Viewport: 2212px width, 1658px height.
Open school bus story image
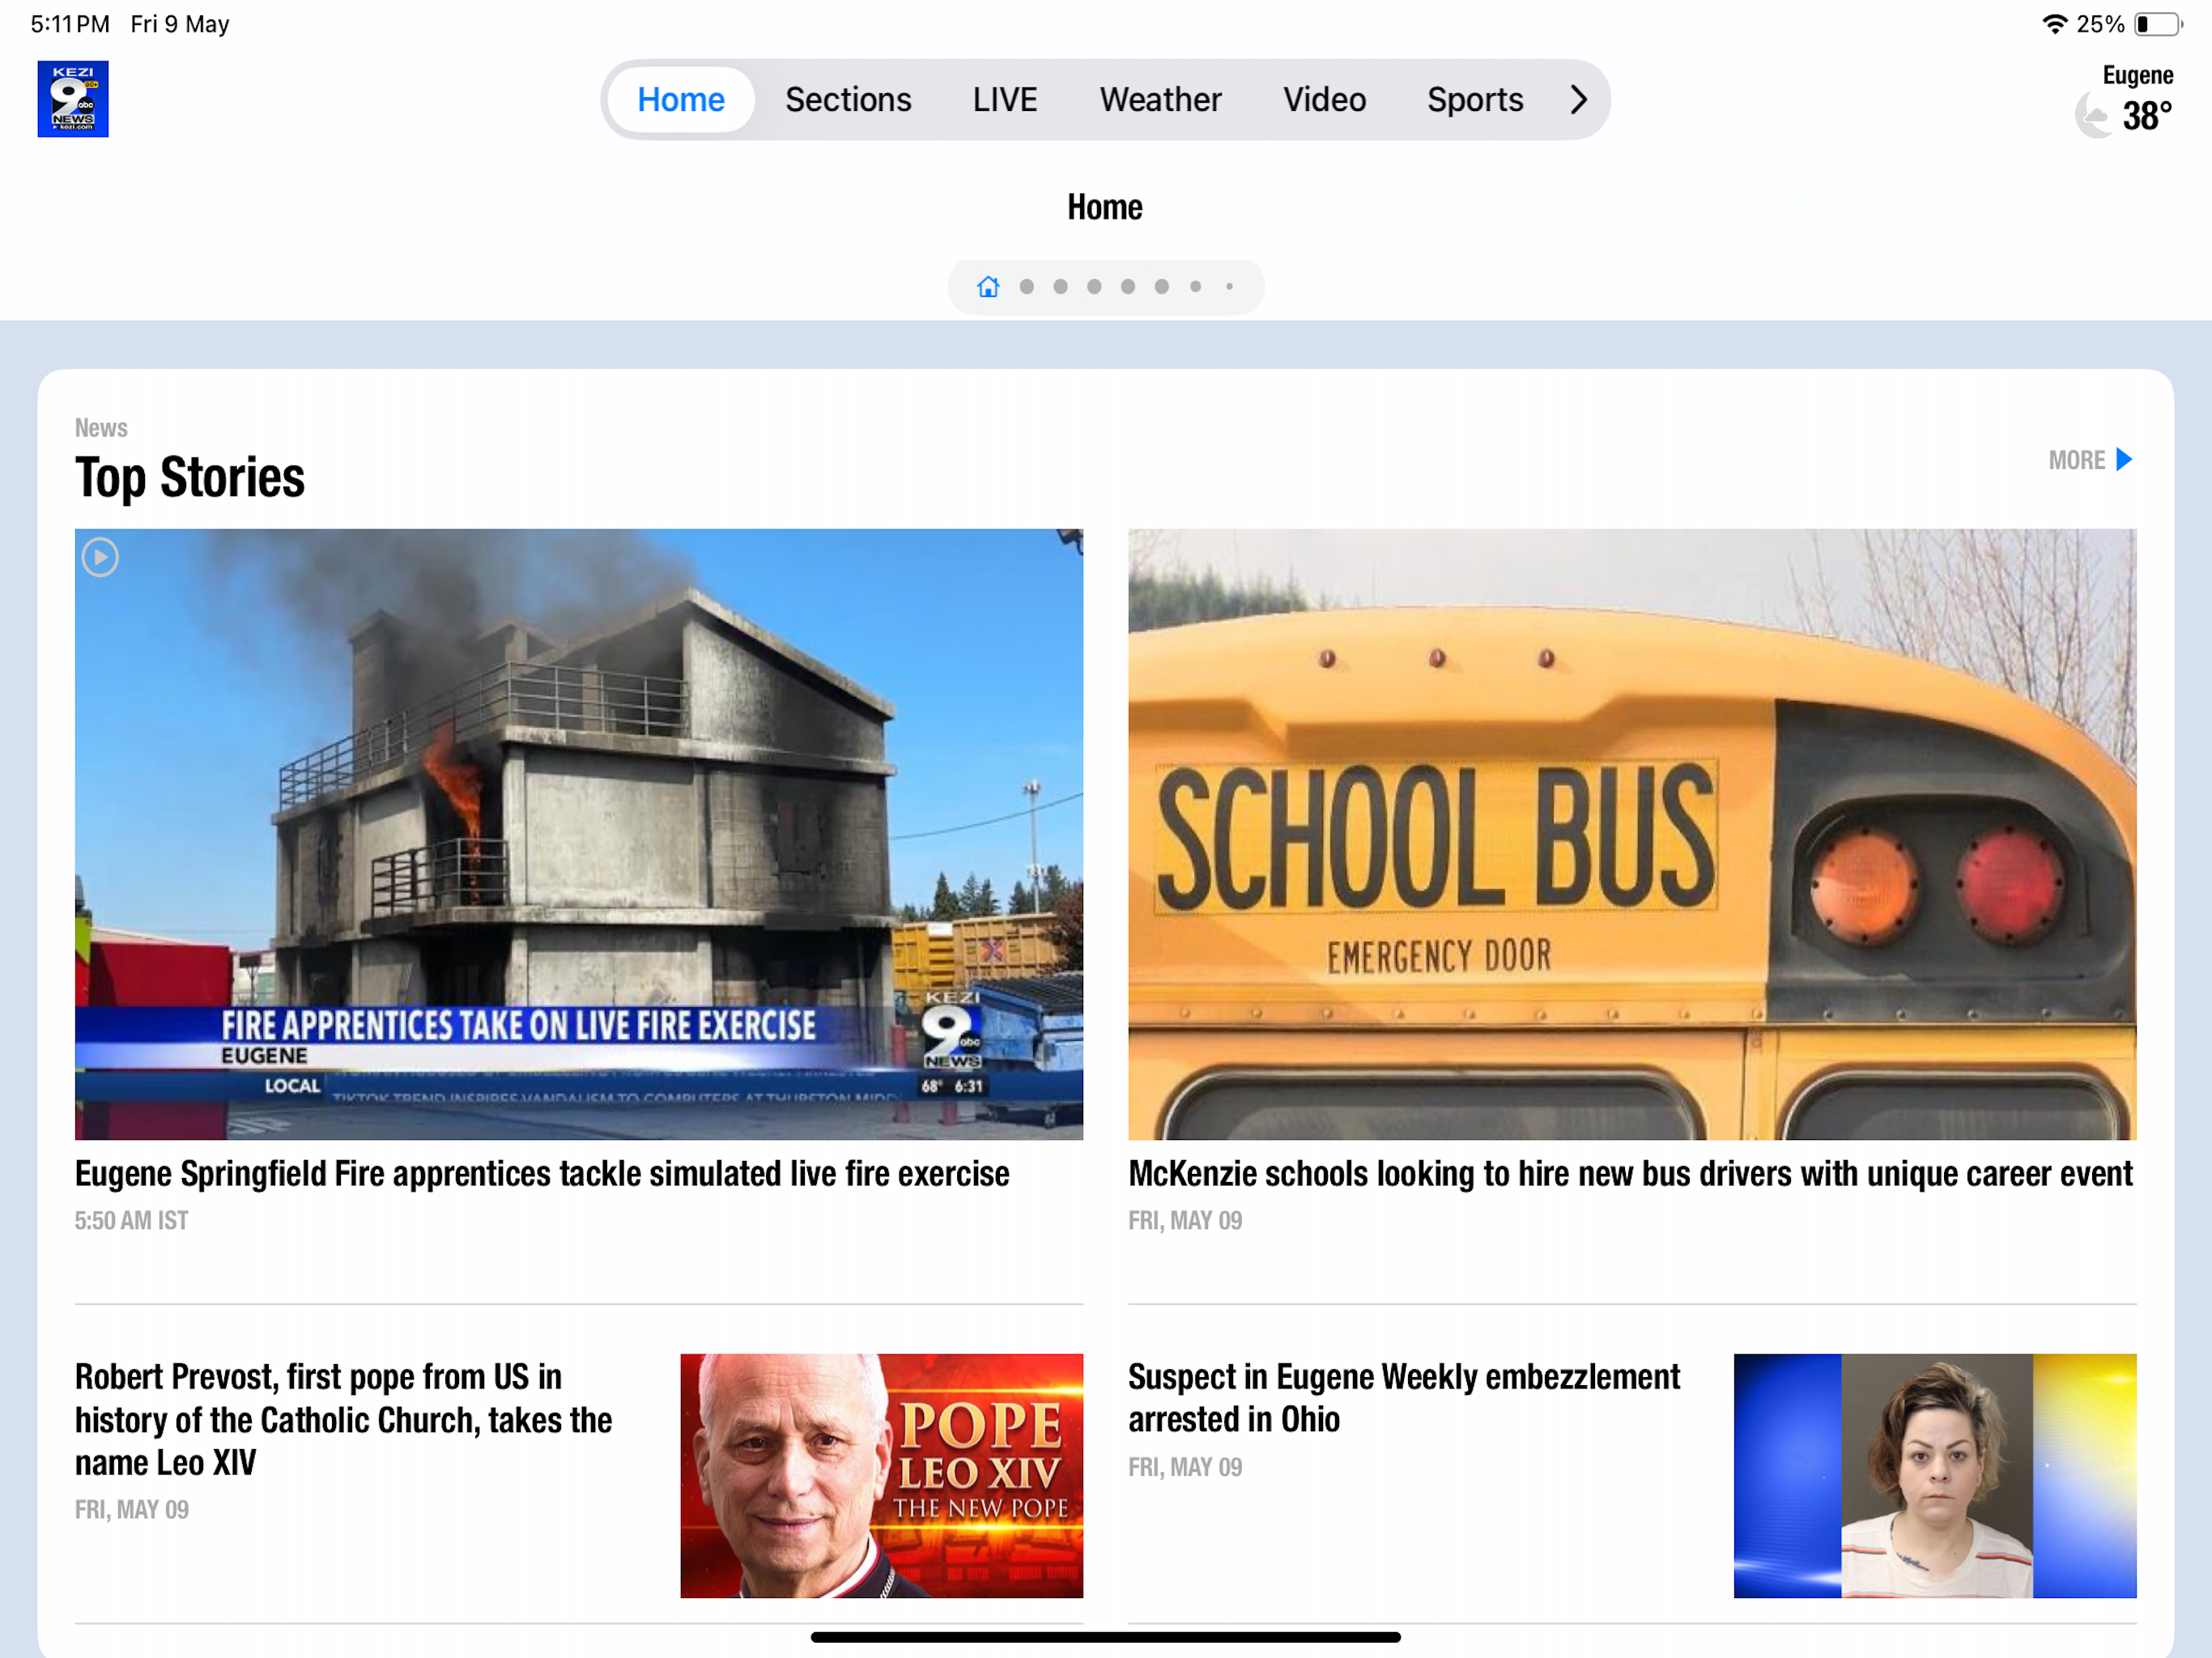[x=1632, y=834]
